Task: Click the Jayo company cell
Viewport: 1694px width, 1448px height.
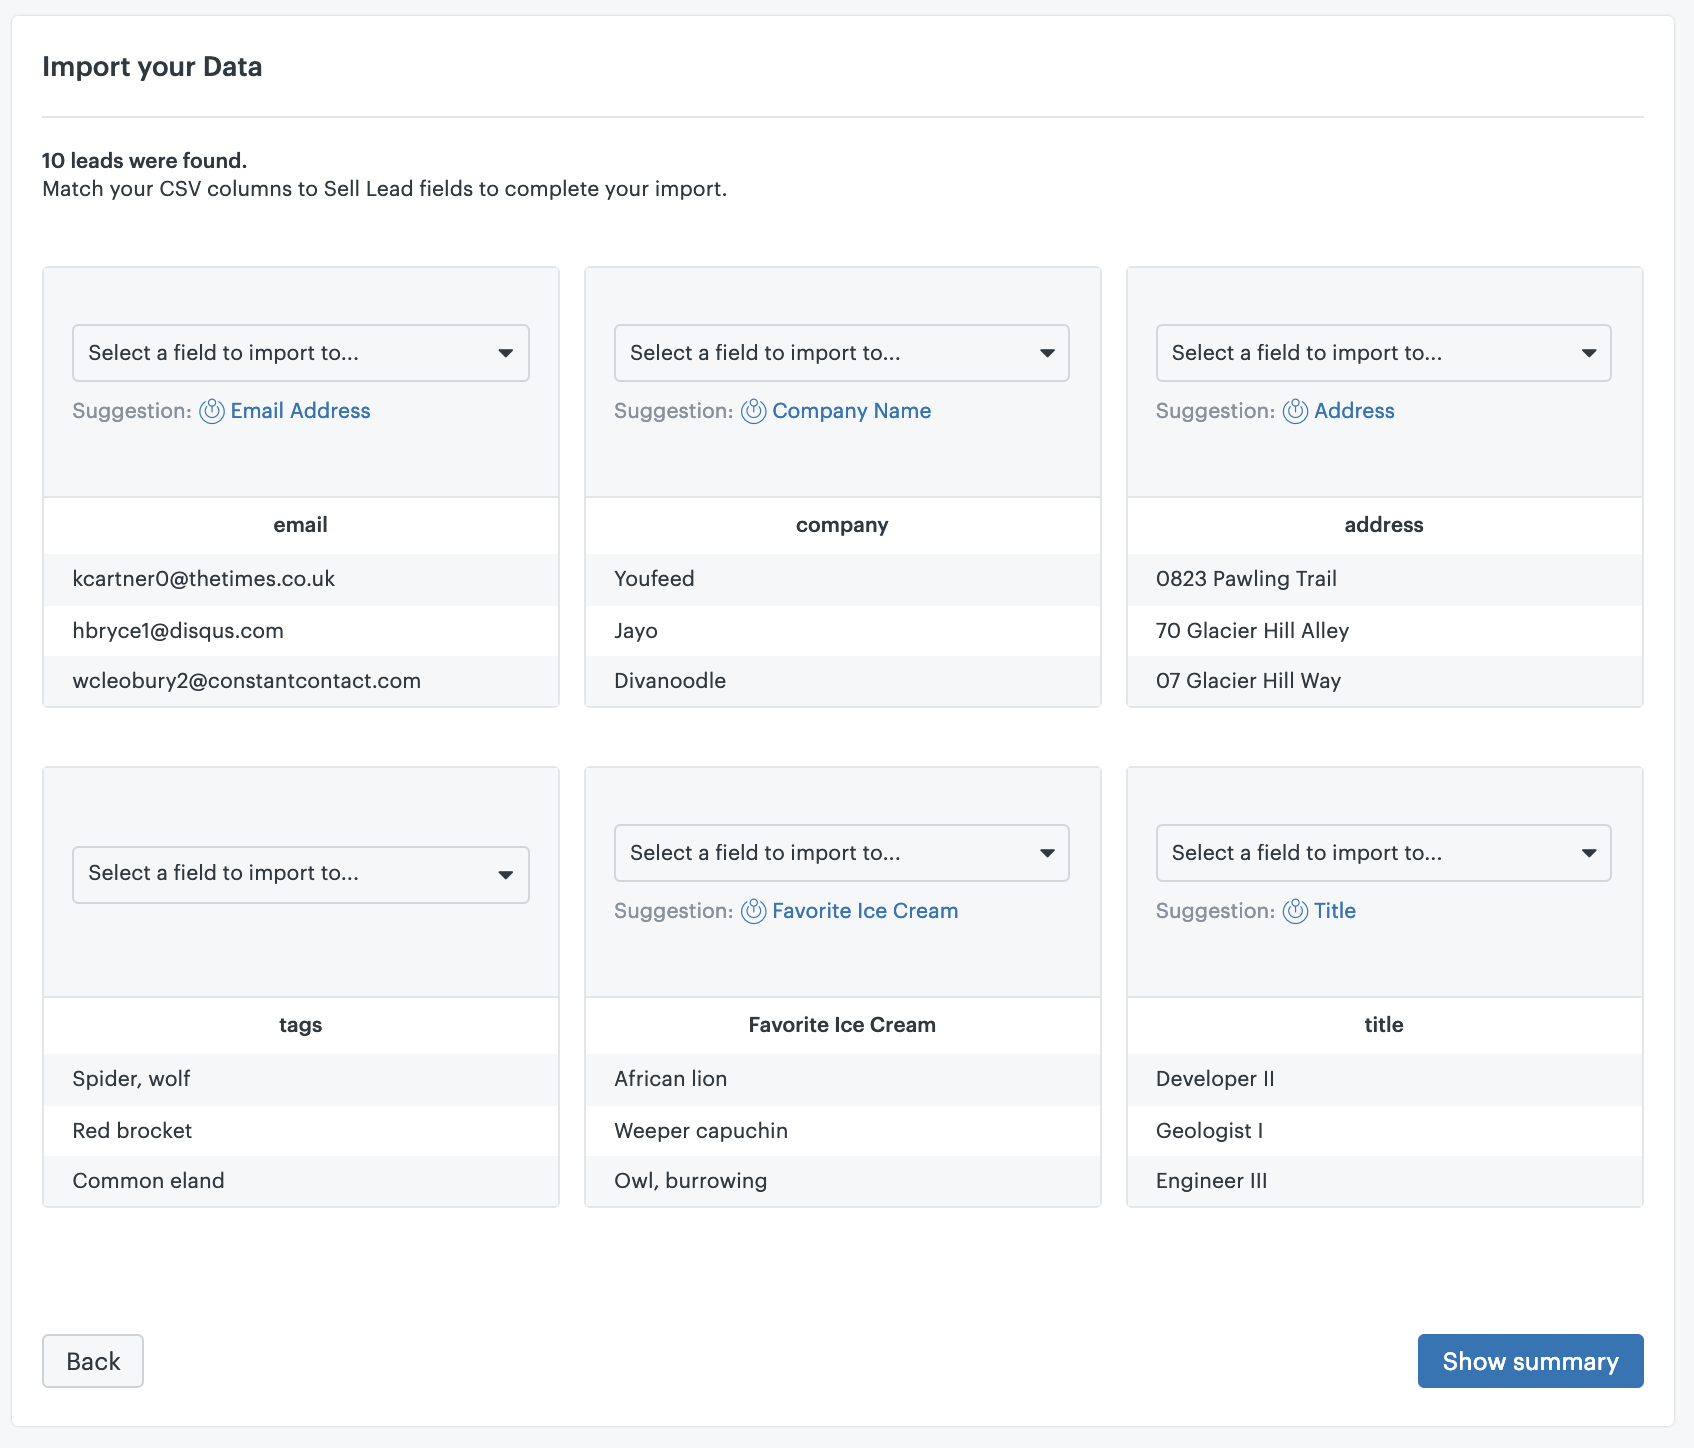Action: [842, 631]
